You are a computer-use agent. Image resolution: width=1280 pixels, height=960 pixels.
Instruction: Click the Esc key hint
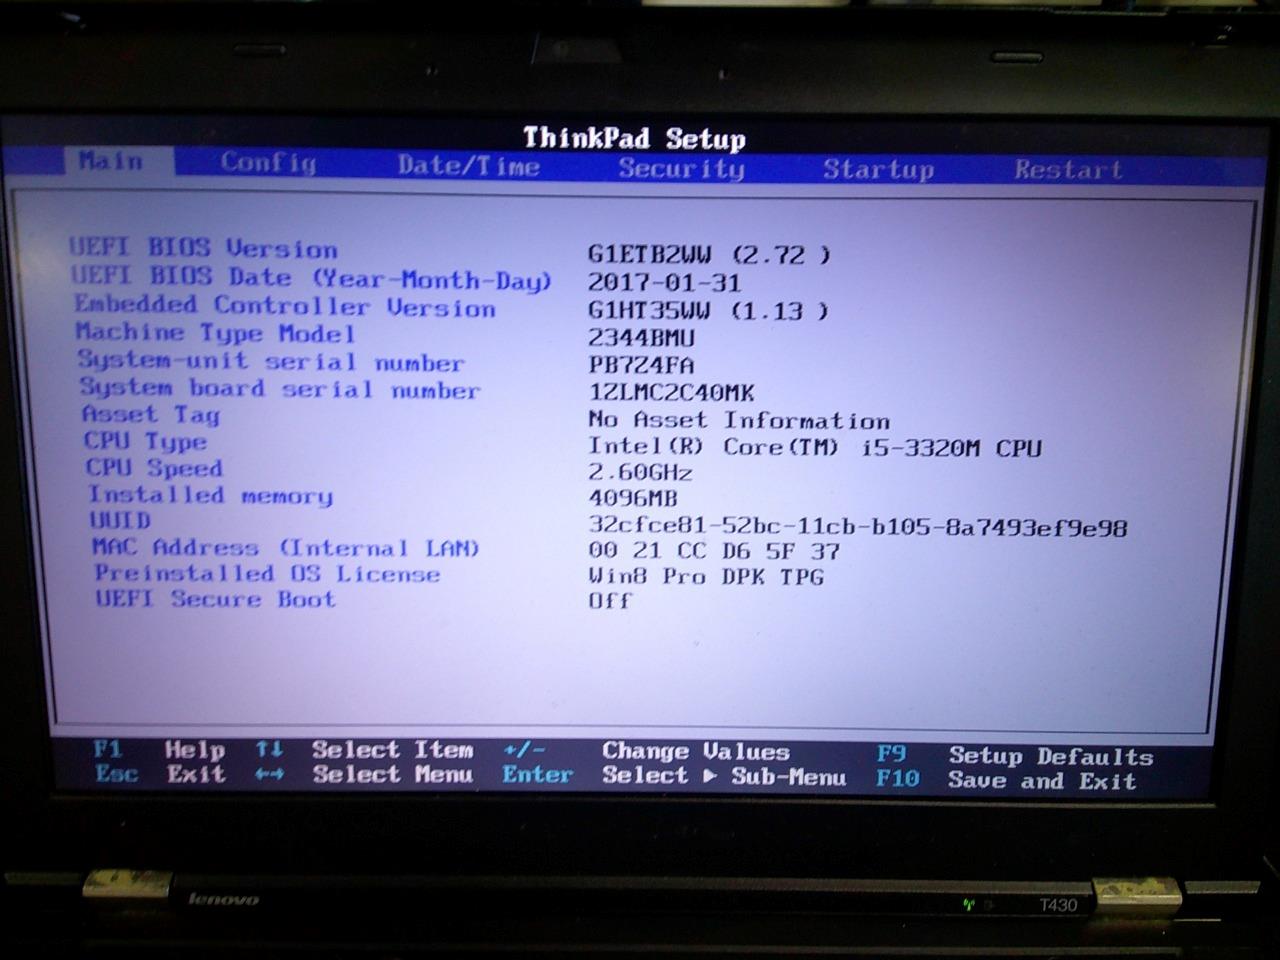coord(116,773)
